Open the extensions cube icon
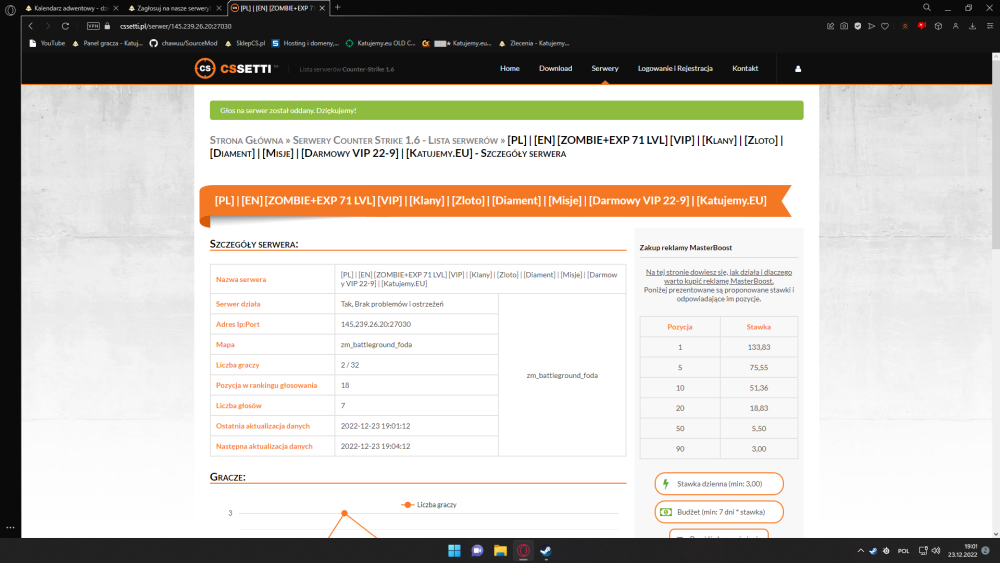Viewport: 1000px width, 563px height. click(938, 26)
